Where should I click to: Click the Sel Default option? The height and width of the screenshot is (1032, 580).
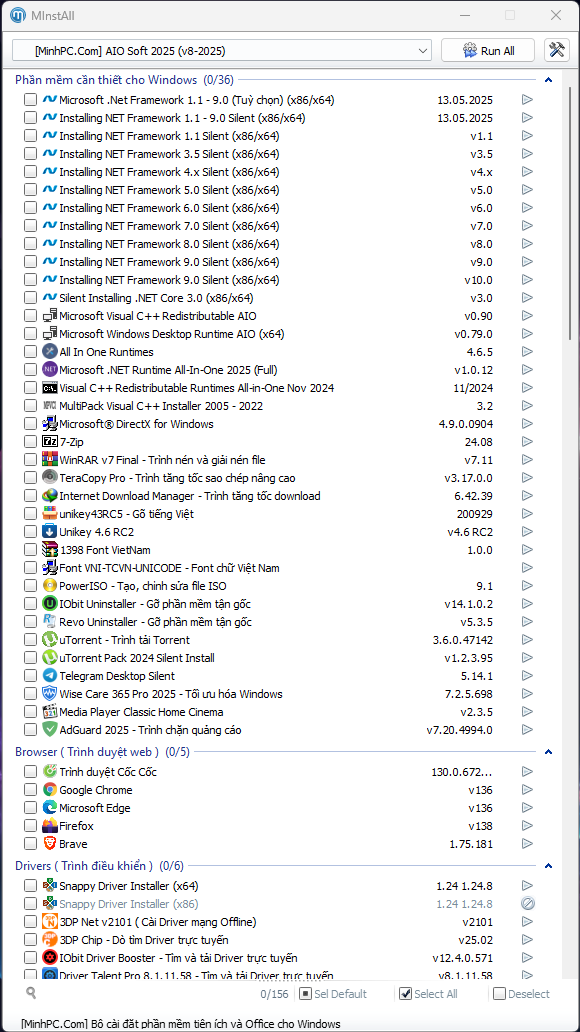[332, 994]
